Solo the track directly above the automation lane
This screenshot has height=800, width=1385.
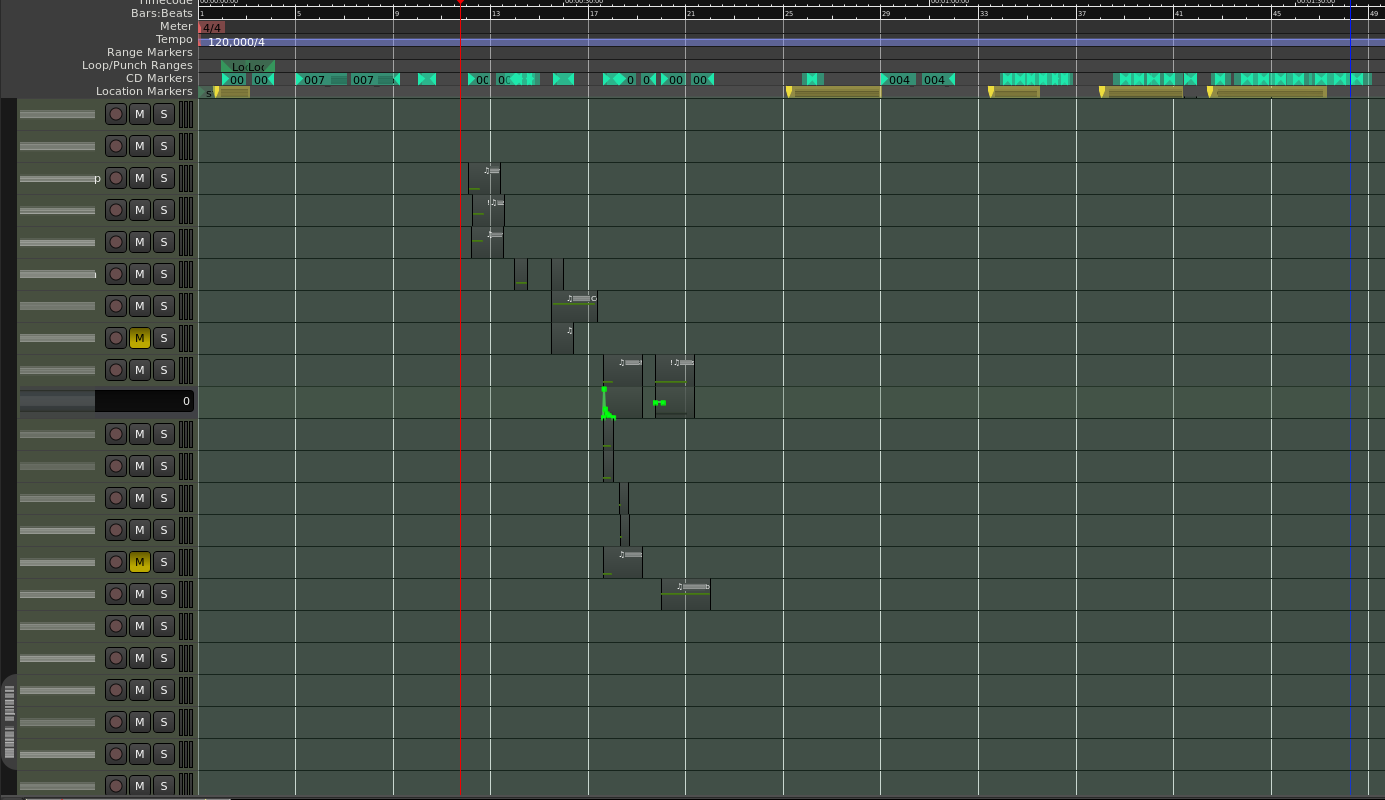164,370
